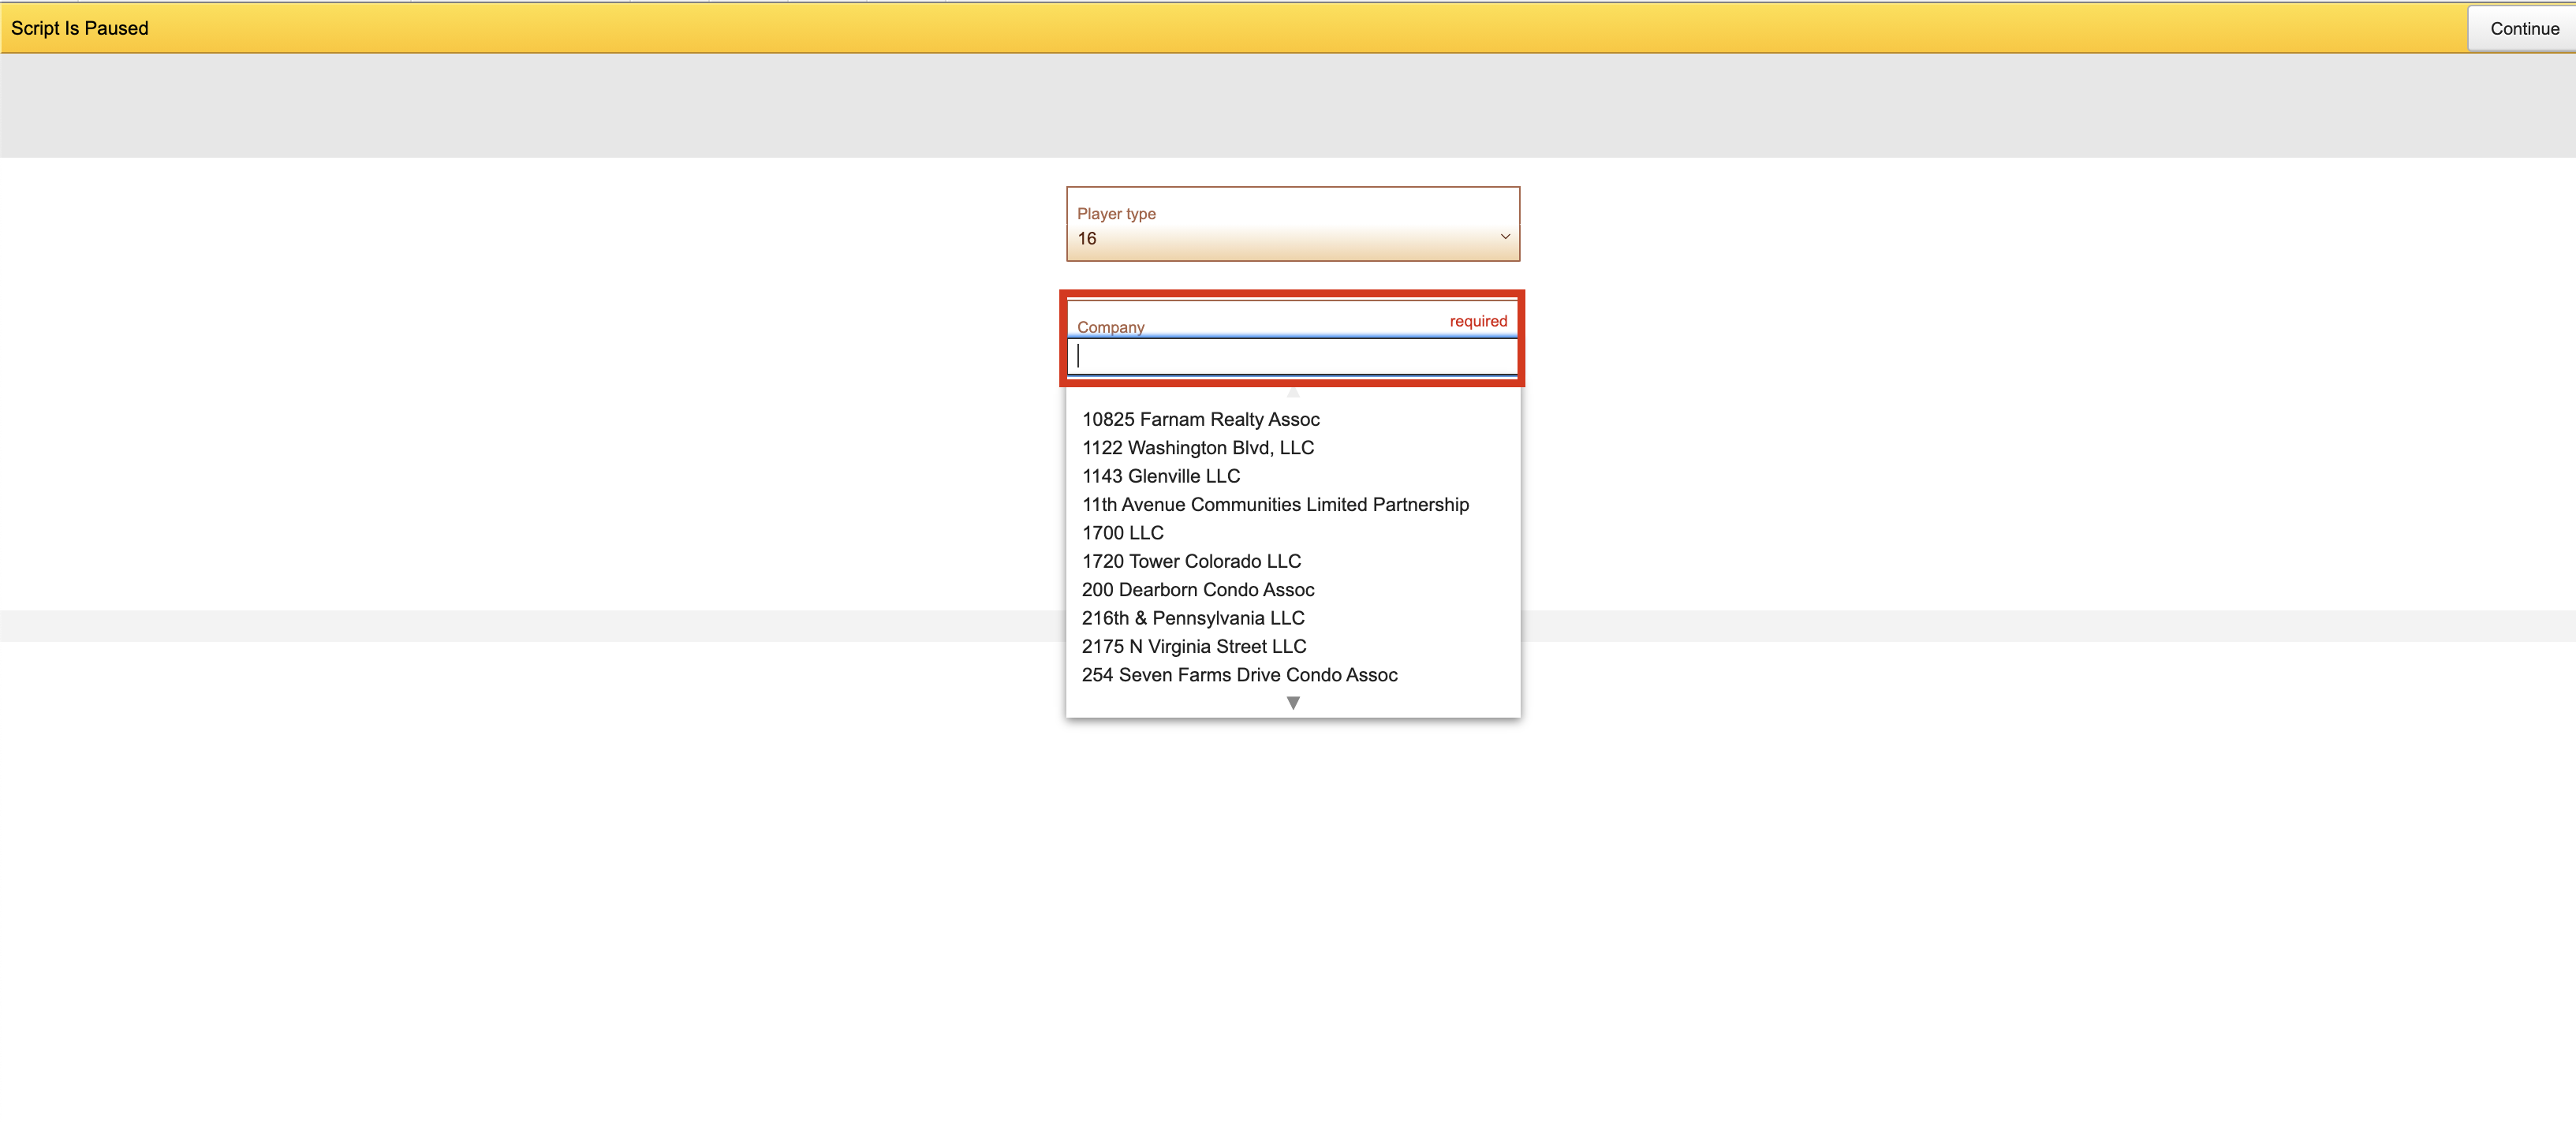Click the up arrow above company list
This screenshot has width=2576, height=1123.
tap(1293, 392)
